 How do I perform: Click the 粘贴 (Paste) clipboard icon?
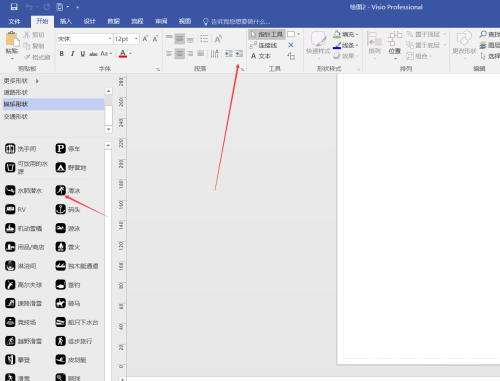(12, 39)
